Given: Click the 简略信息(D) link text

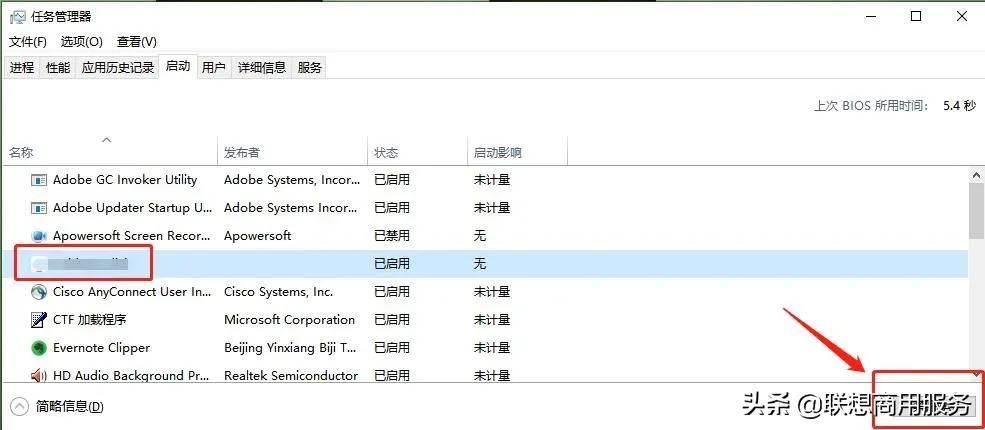Looking at the screenshot, I should [70, 407].
